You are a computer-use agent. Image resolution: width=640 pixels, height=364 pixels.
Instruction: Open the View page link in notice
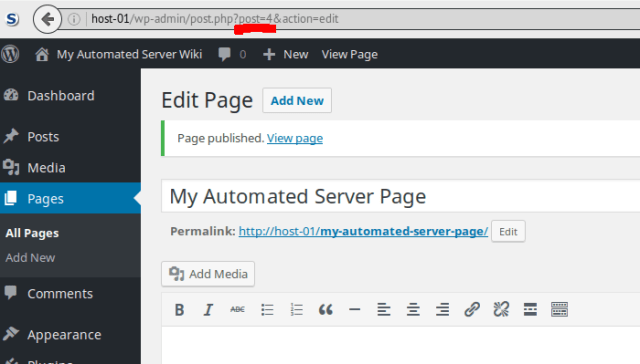click(295, 138)
